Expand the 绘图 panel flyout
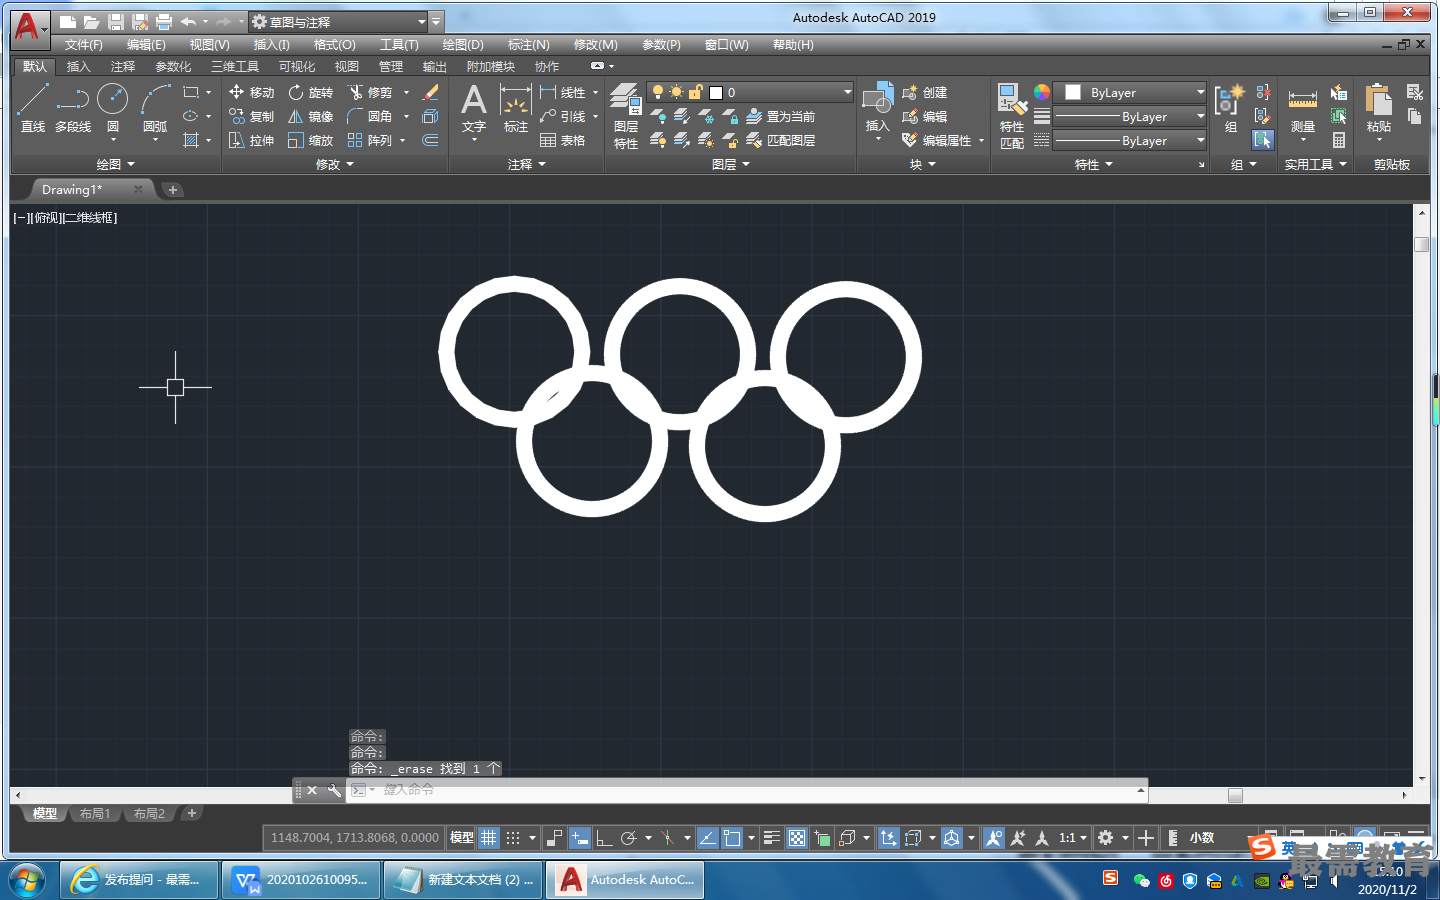The width and height of the screenshot is (1440, 900). tap(115, 164)
